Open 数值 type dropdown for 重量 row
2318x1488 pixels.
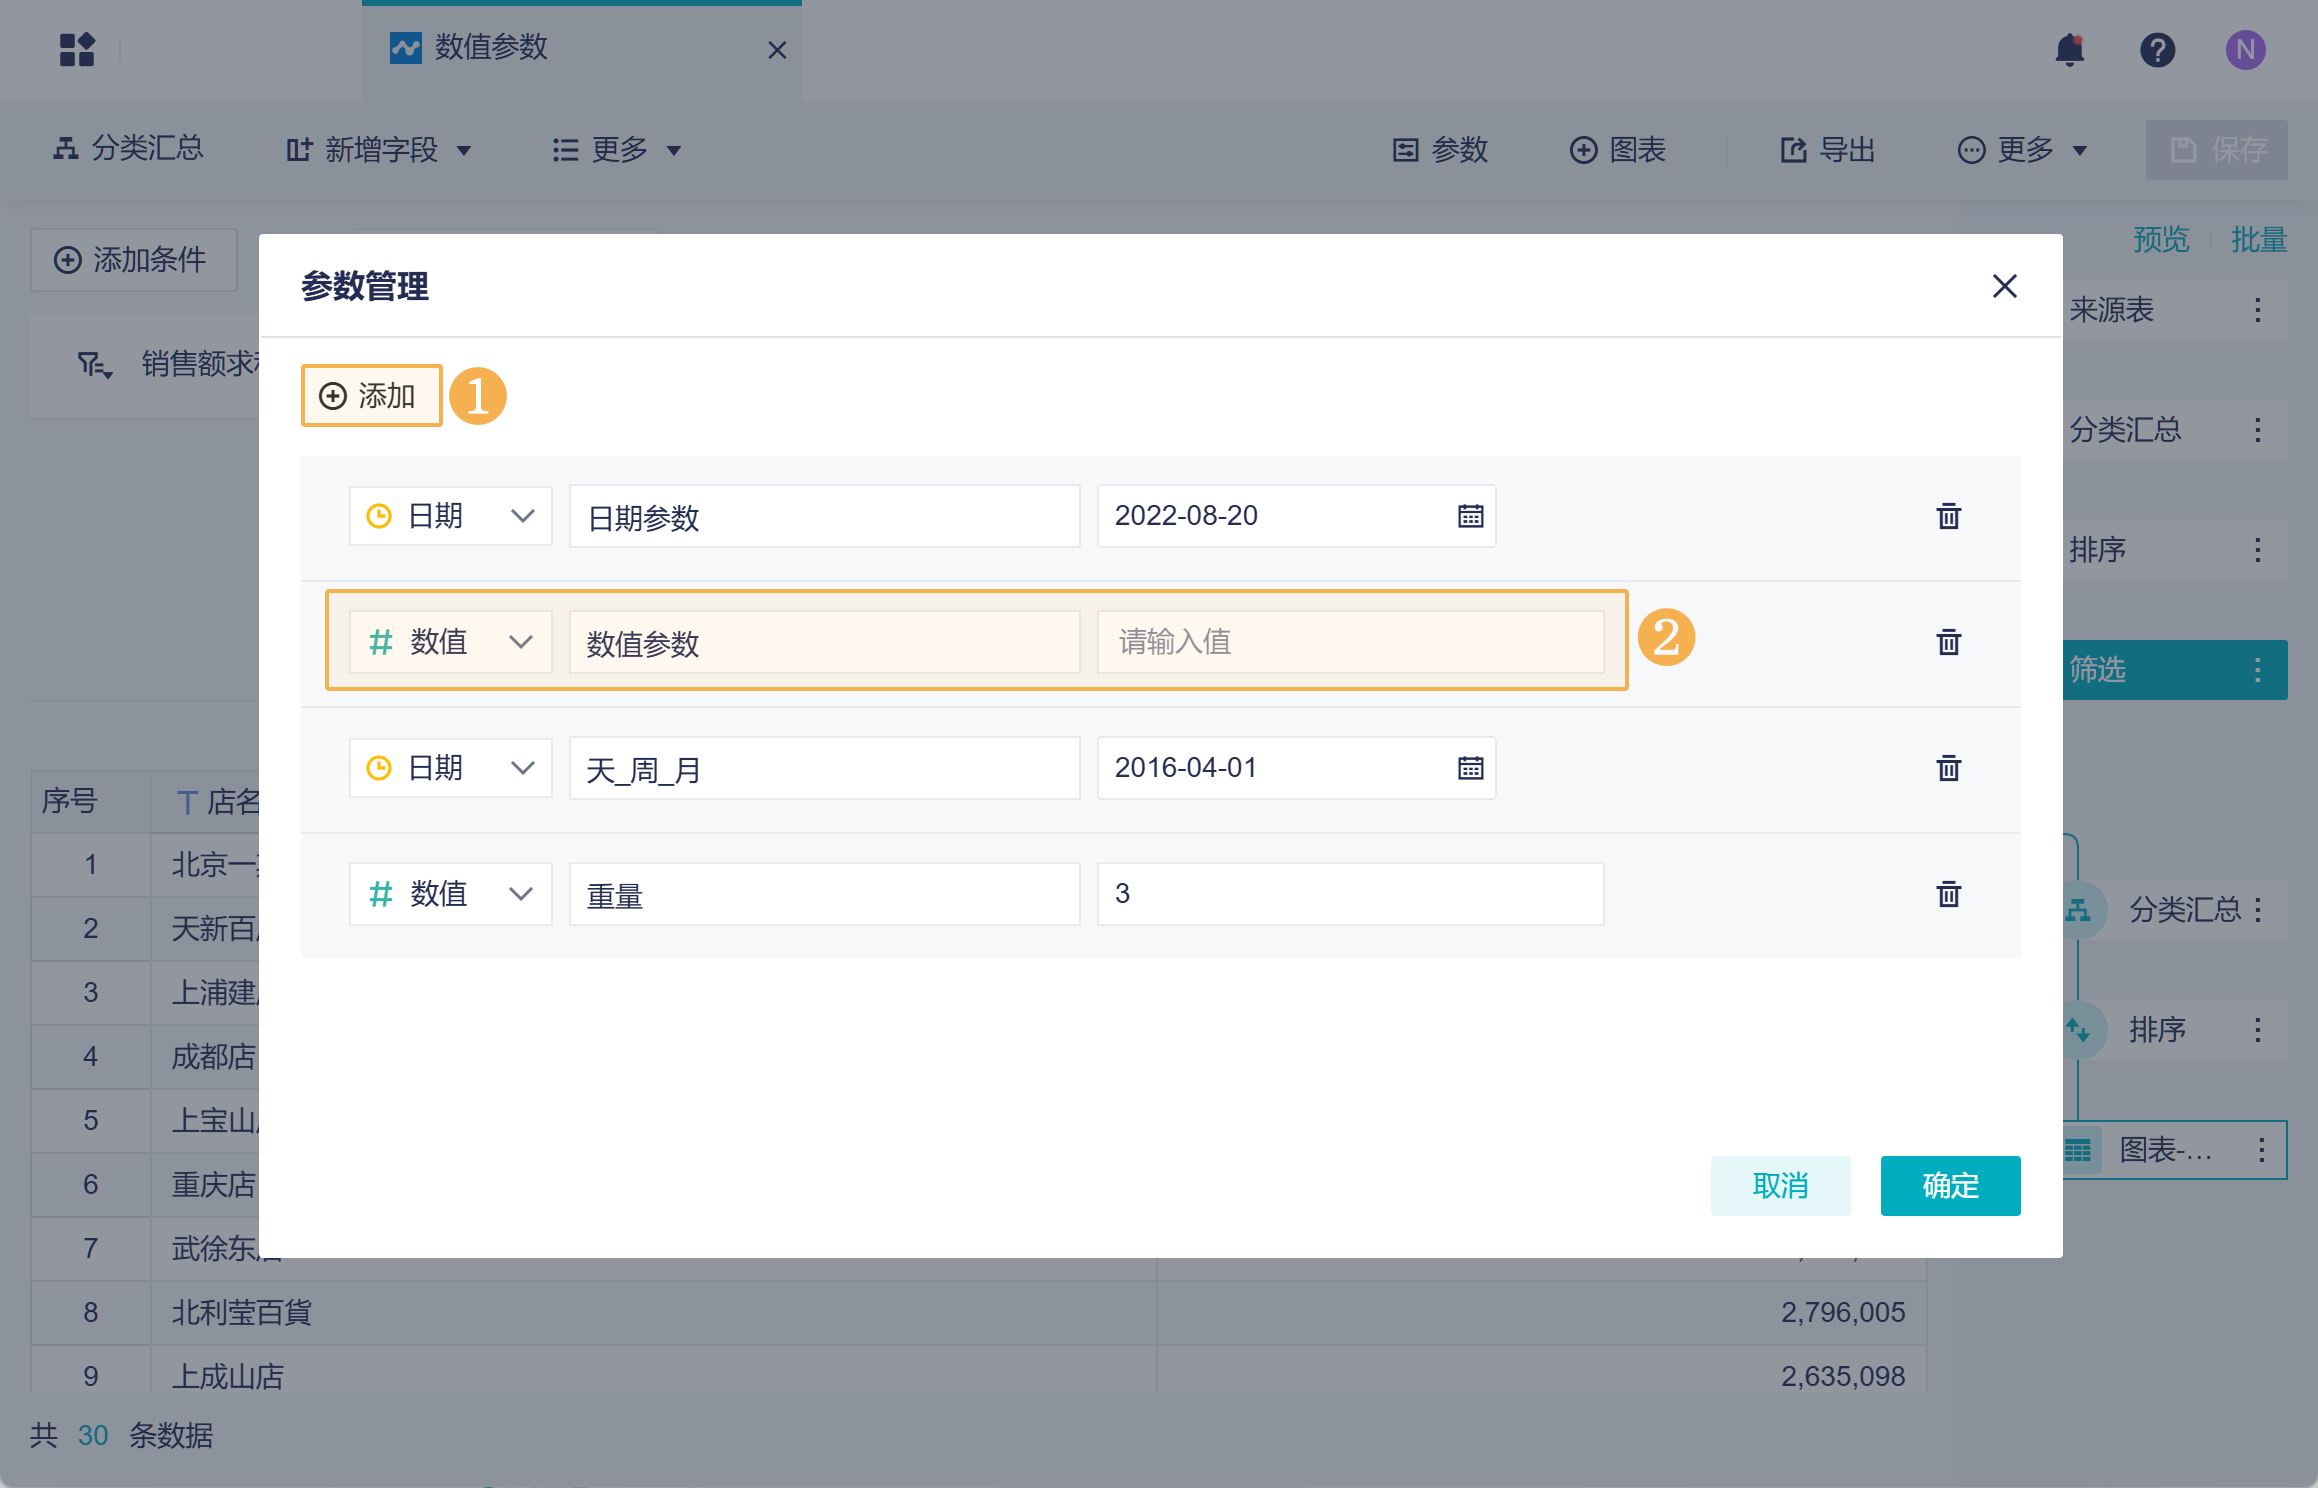click(x=450, y=894)
